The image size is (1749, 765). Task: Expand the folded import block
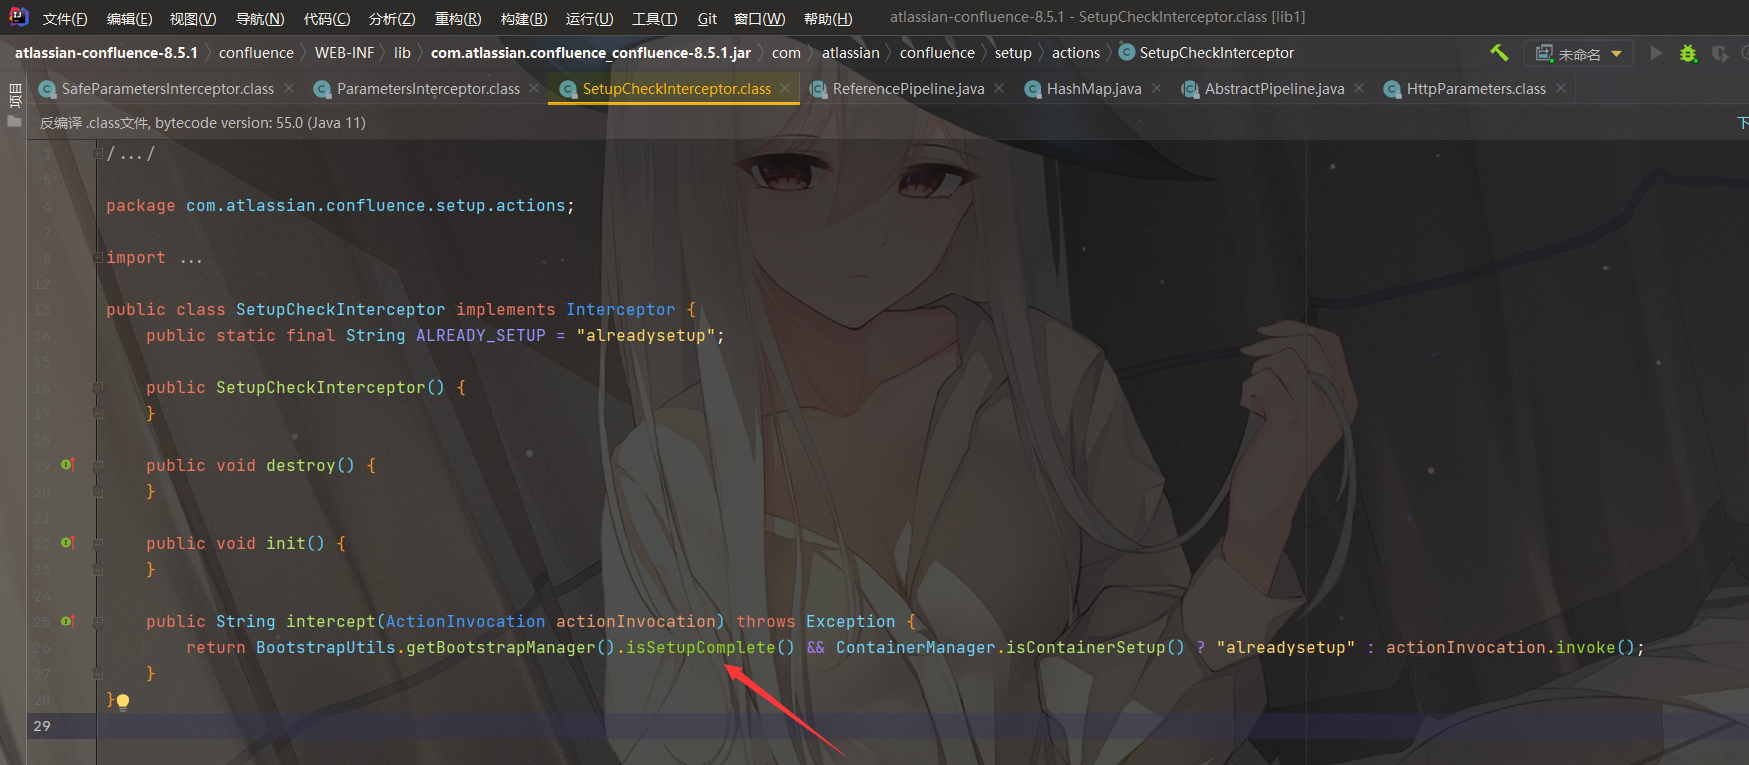coord(97,257)
